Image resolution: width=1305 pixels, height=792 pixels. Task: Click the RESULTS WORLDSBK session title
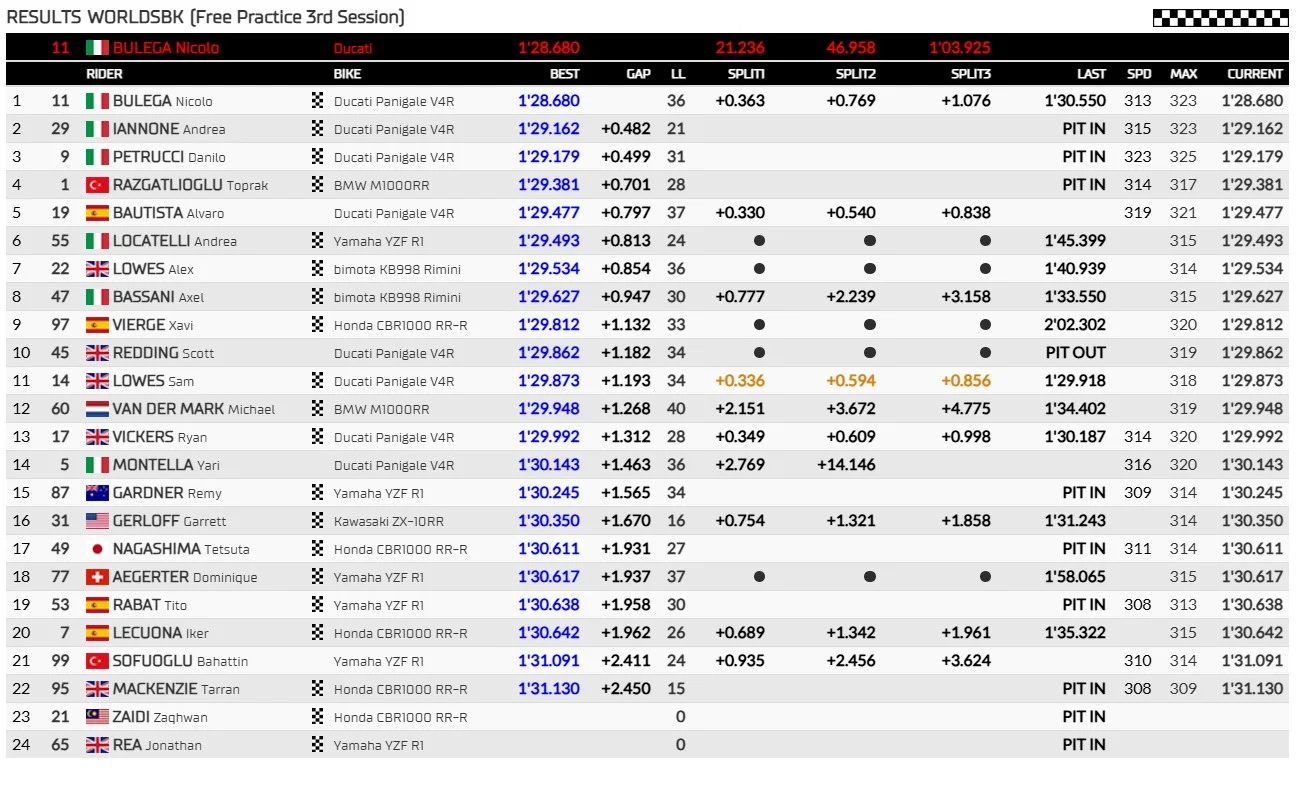[205, 17]
